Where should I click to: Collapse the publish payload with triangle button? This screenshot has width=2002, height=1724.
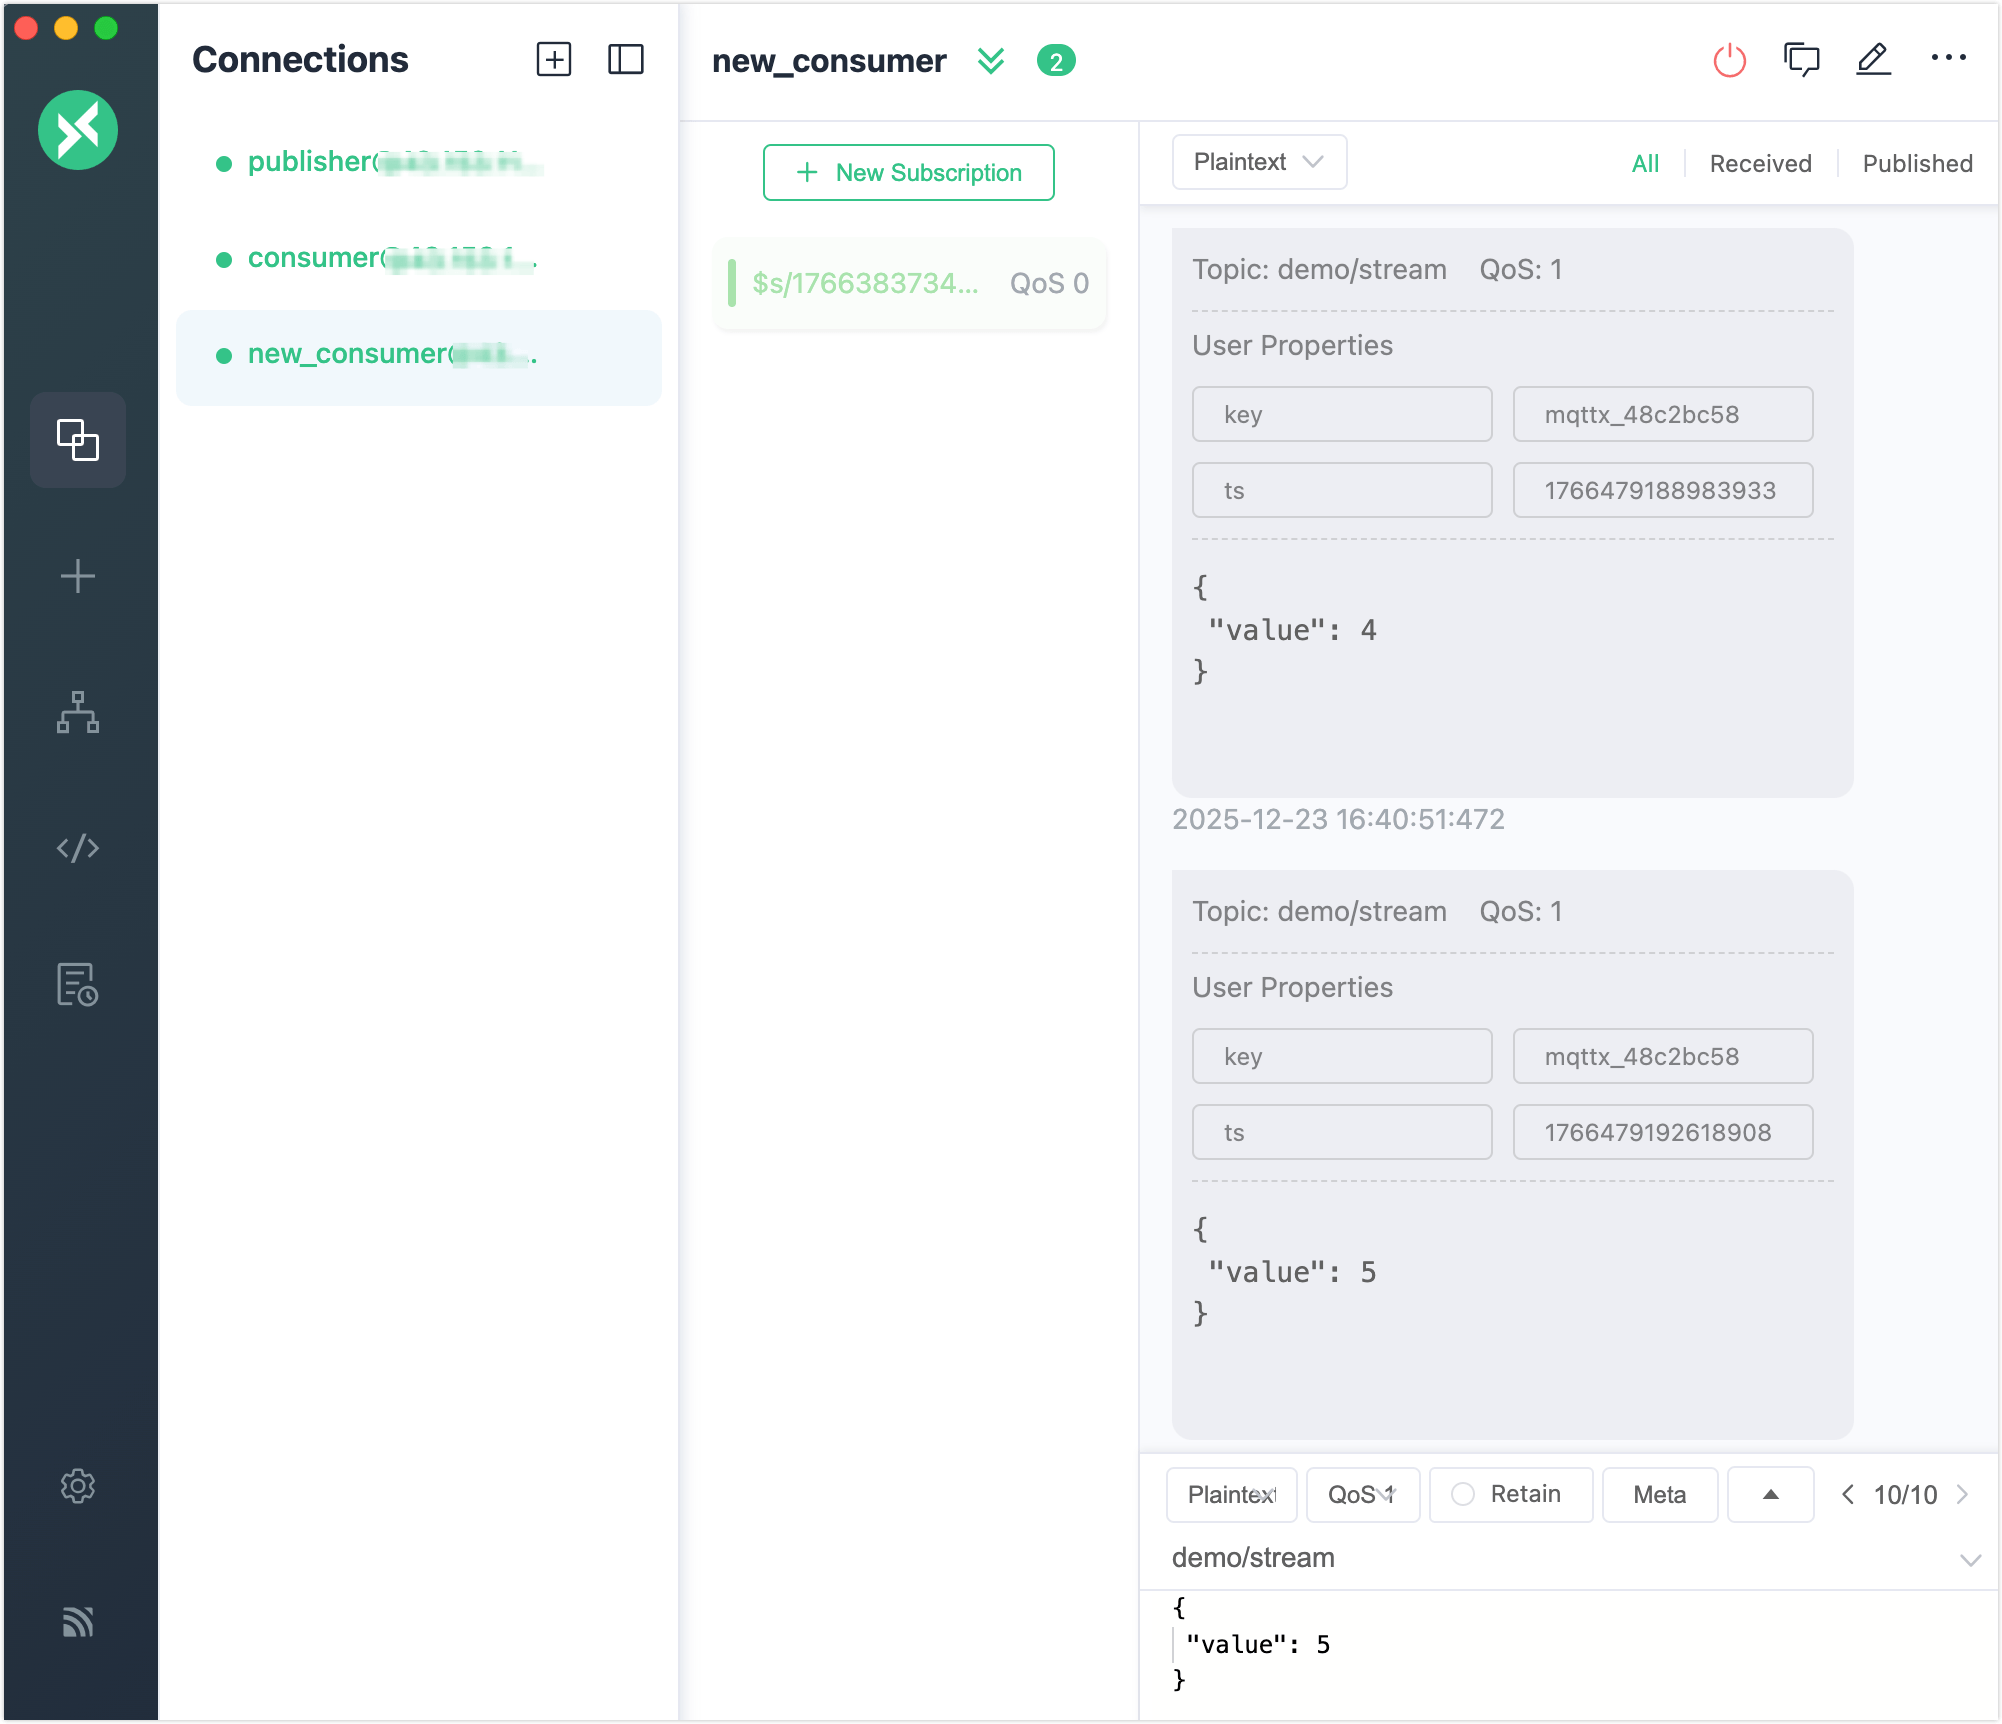[x=1770, y=1494]
